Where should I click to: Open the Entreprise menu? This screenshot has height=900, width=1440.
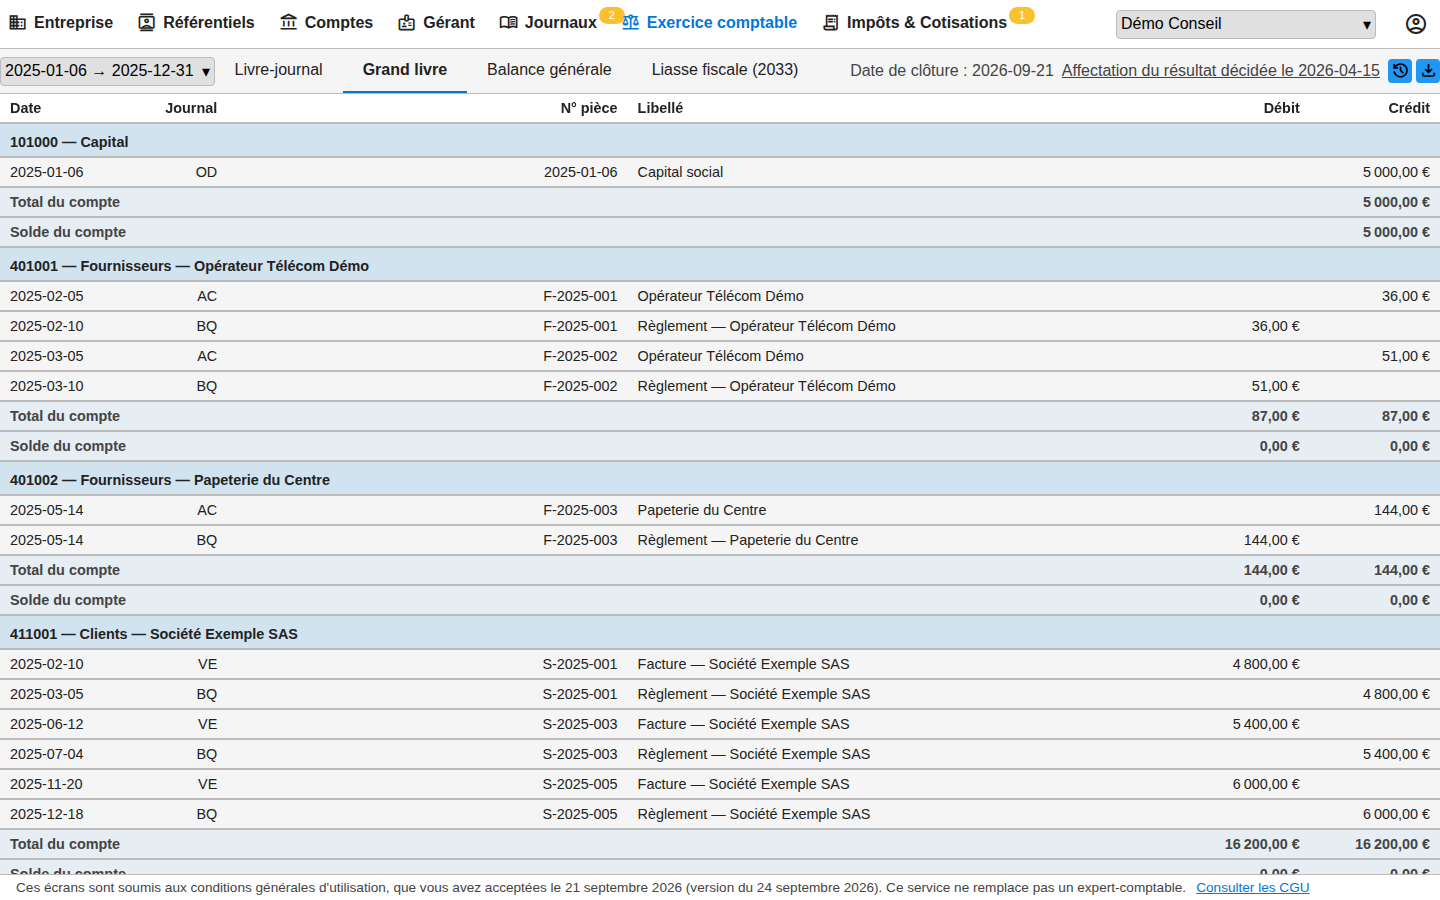pyautogui.click(x=61, y=22)
